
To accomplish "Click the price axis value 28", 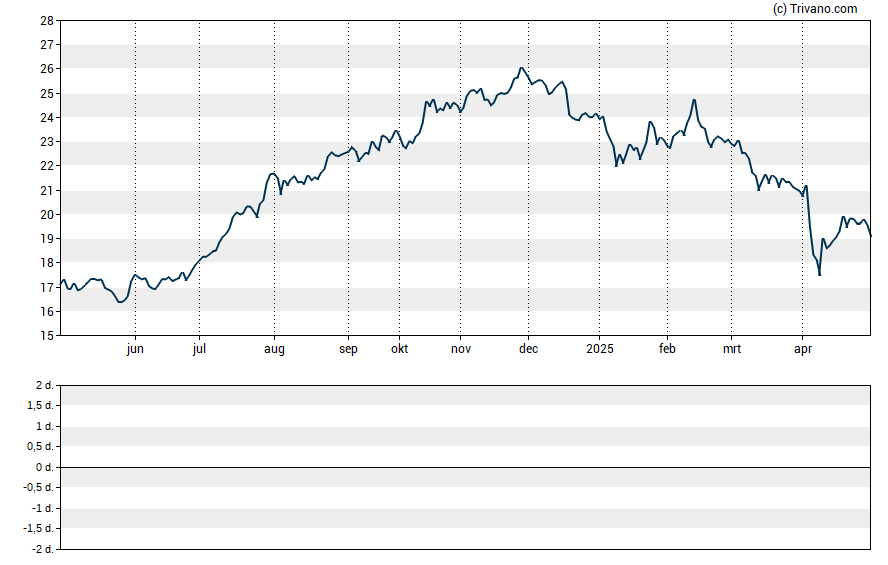I will coord(47,21).
